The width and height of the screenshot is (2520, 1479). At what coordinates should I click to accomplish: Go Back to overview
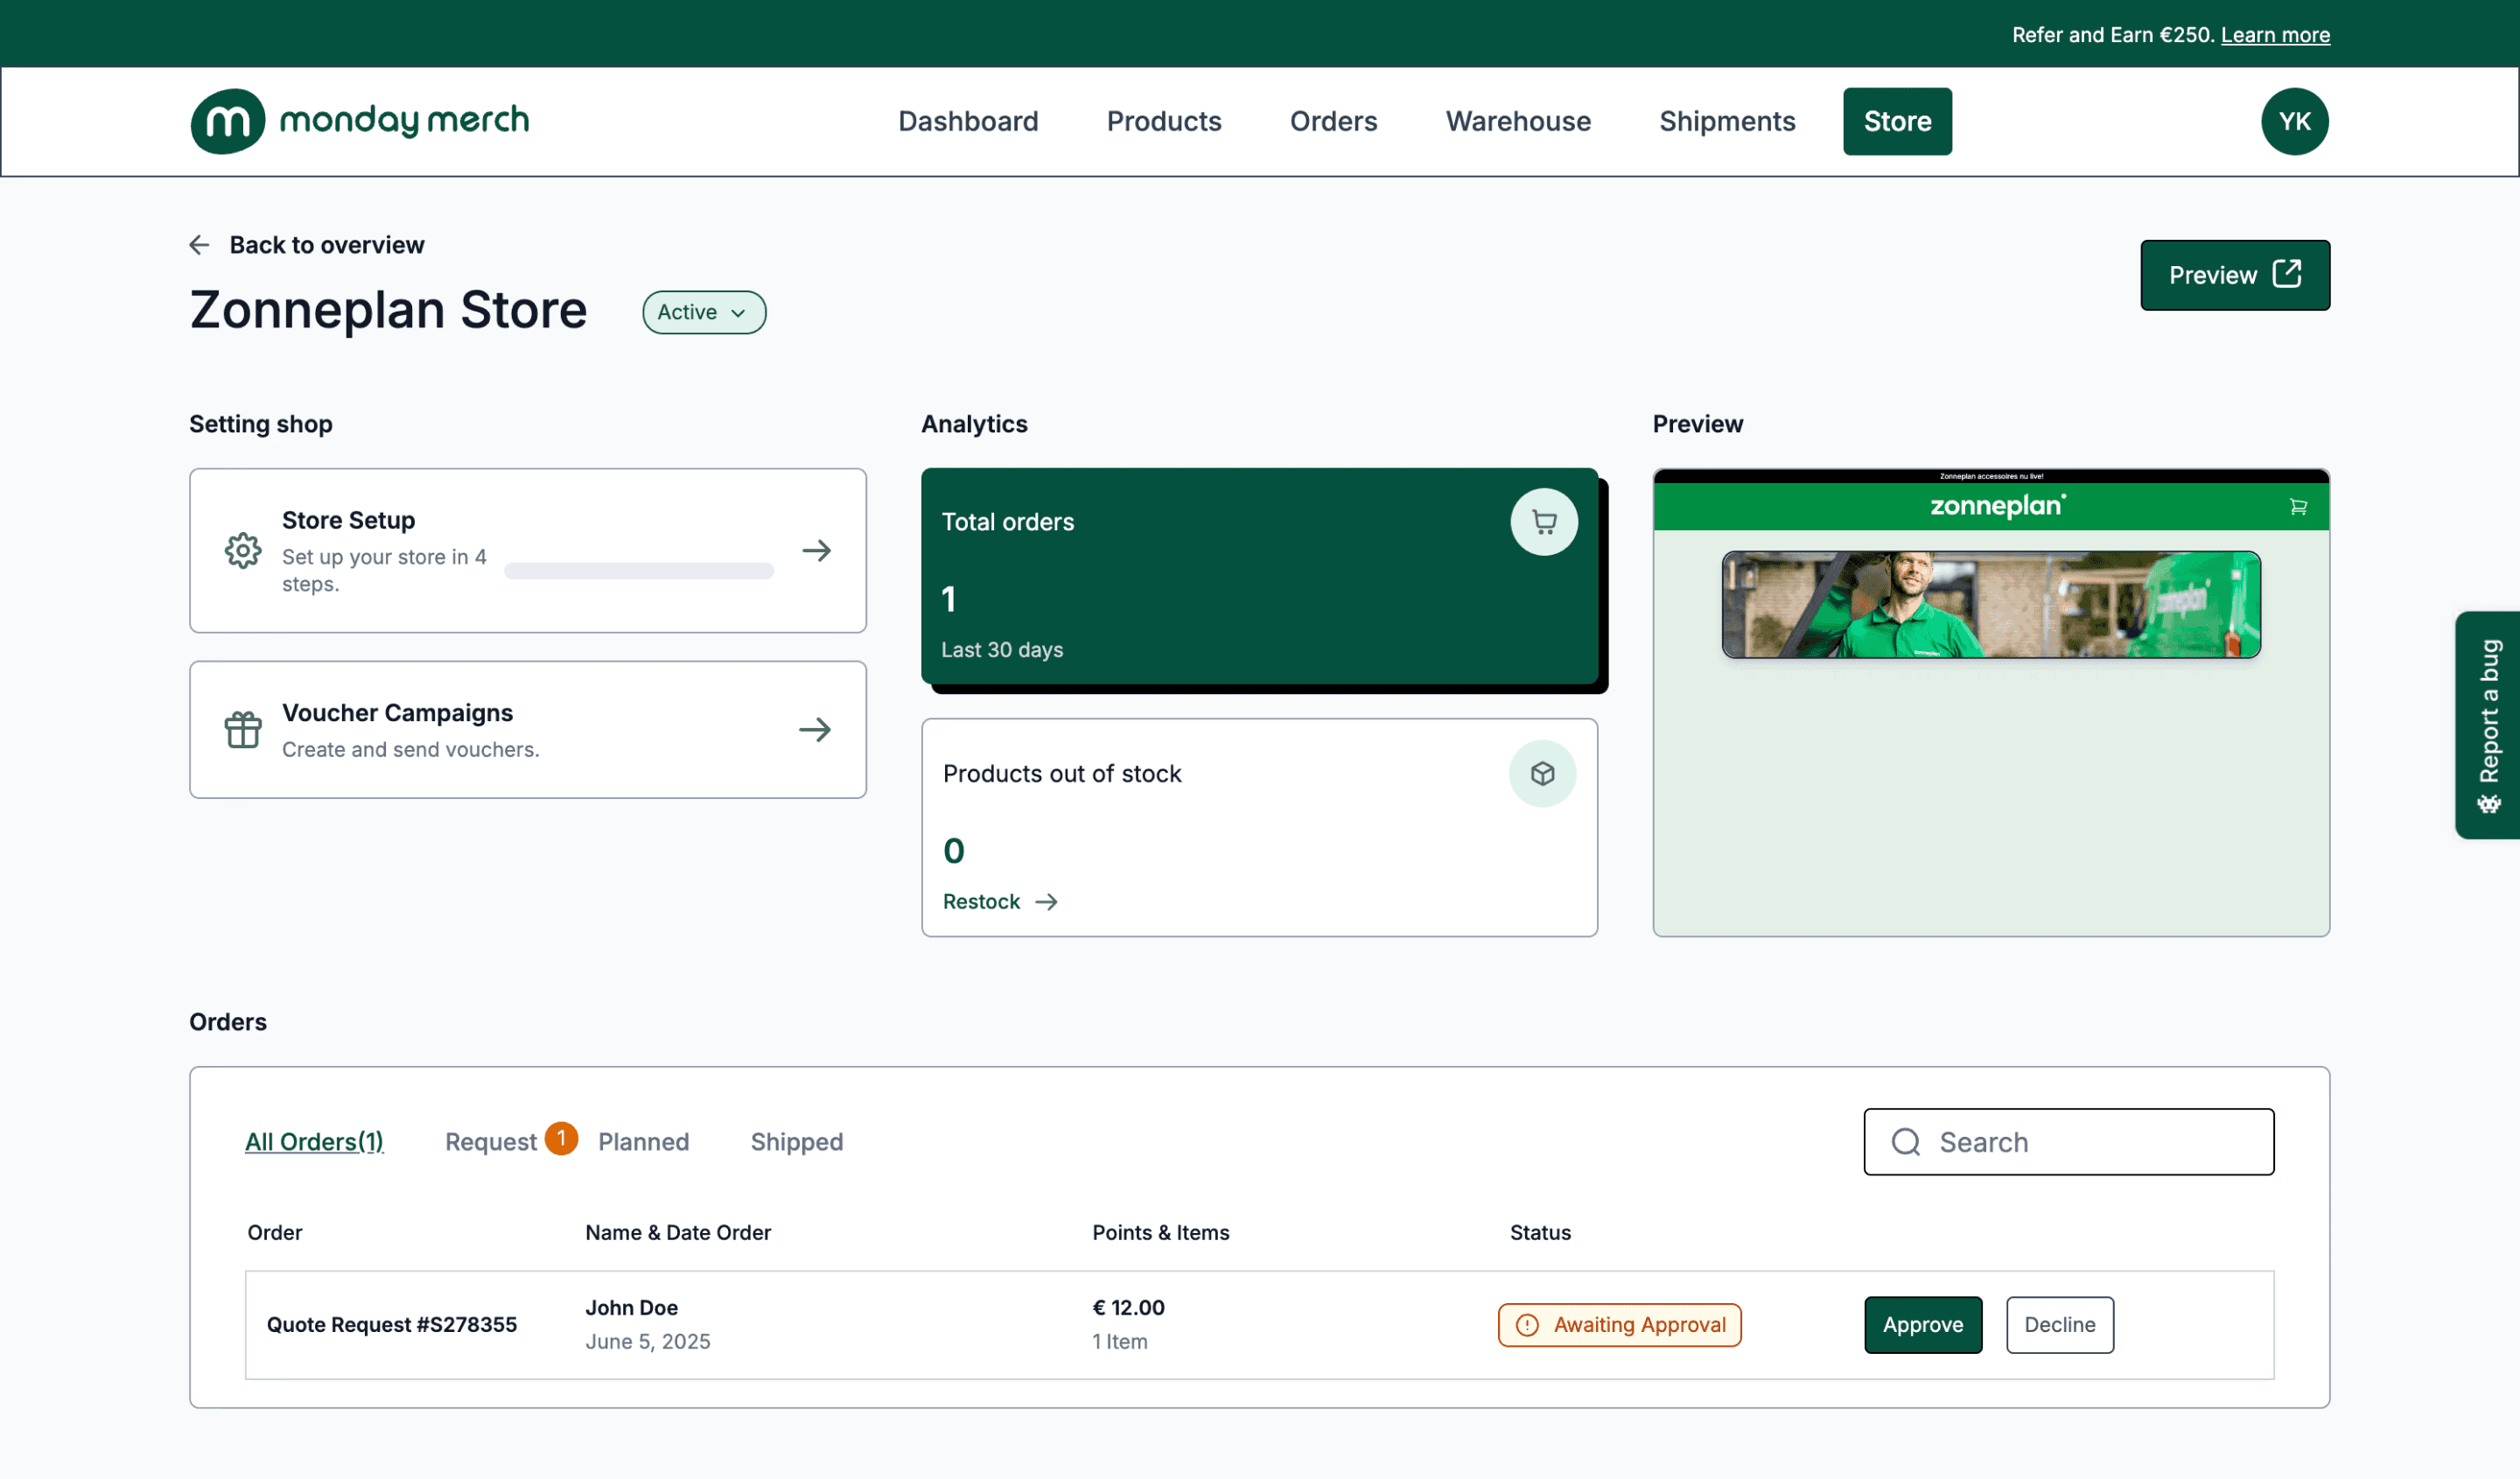pyautogui.click(x=327, y=245)
